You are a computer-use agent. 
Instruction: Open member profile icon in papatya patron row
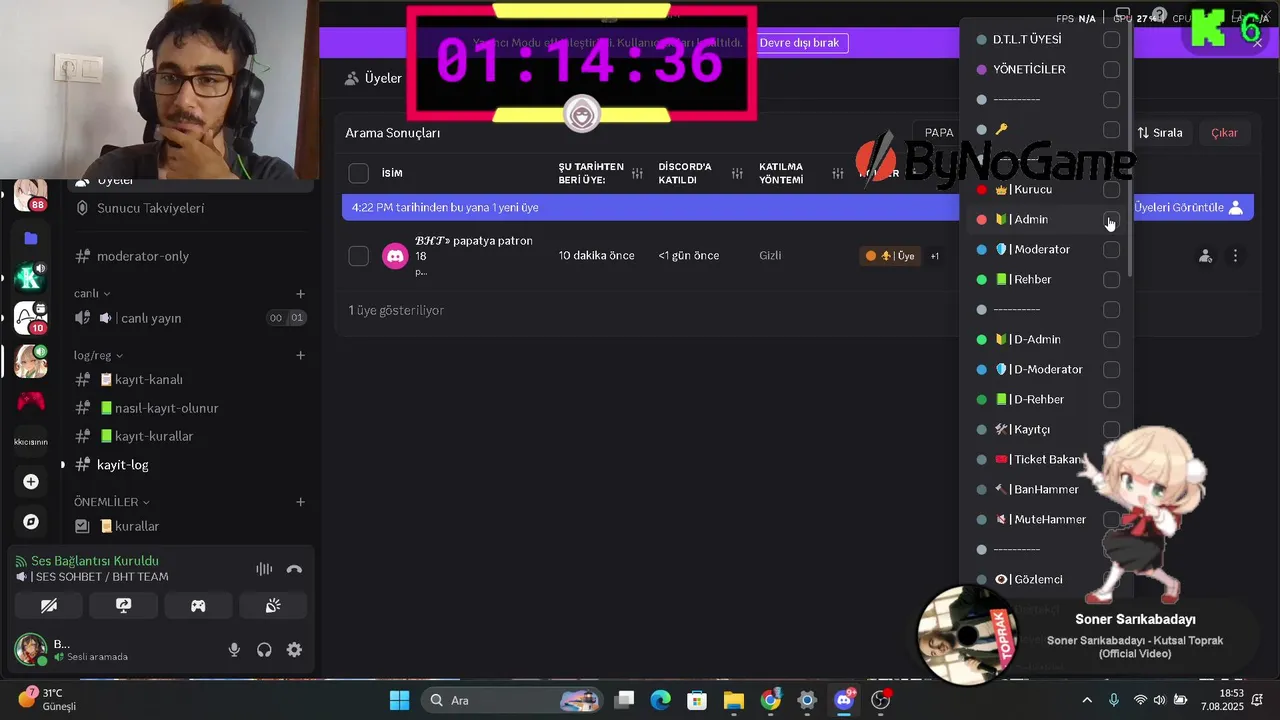click(1205, 256)
